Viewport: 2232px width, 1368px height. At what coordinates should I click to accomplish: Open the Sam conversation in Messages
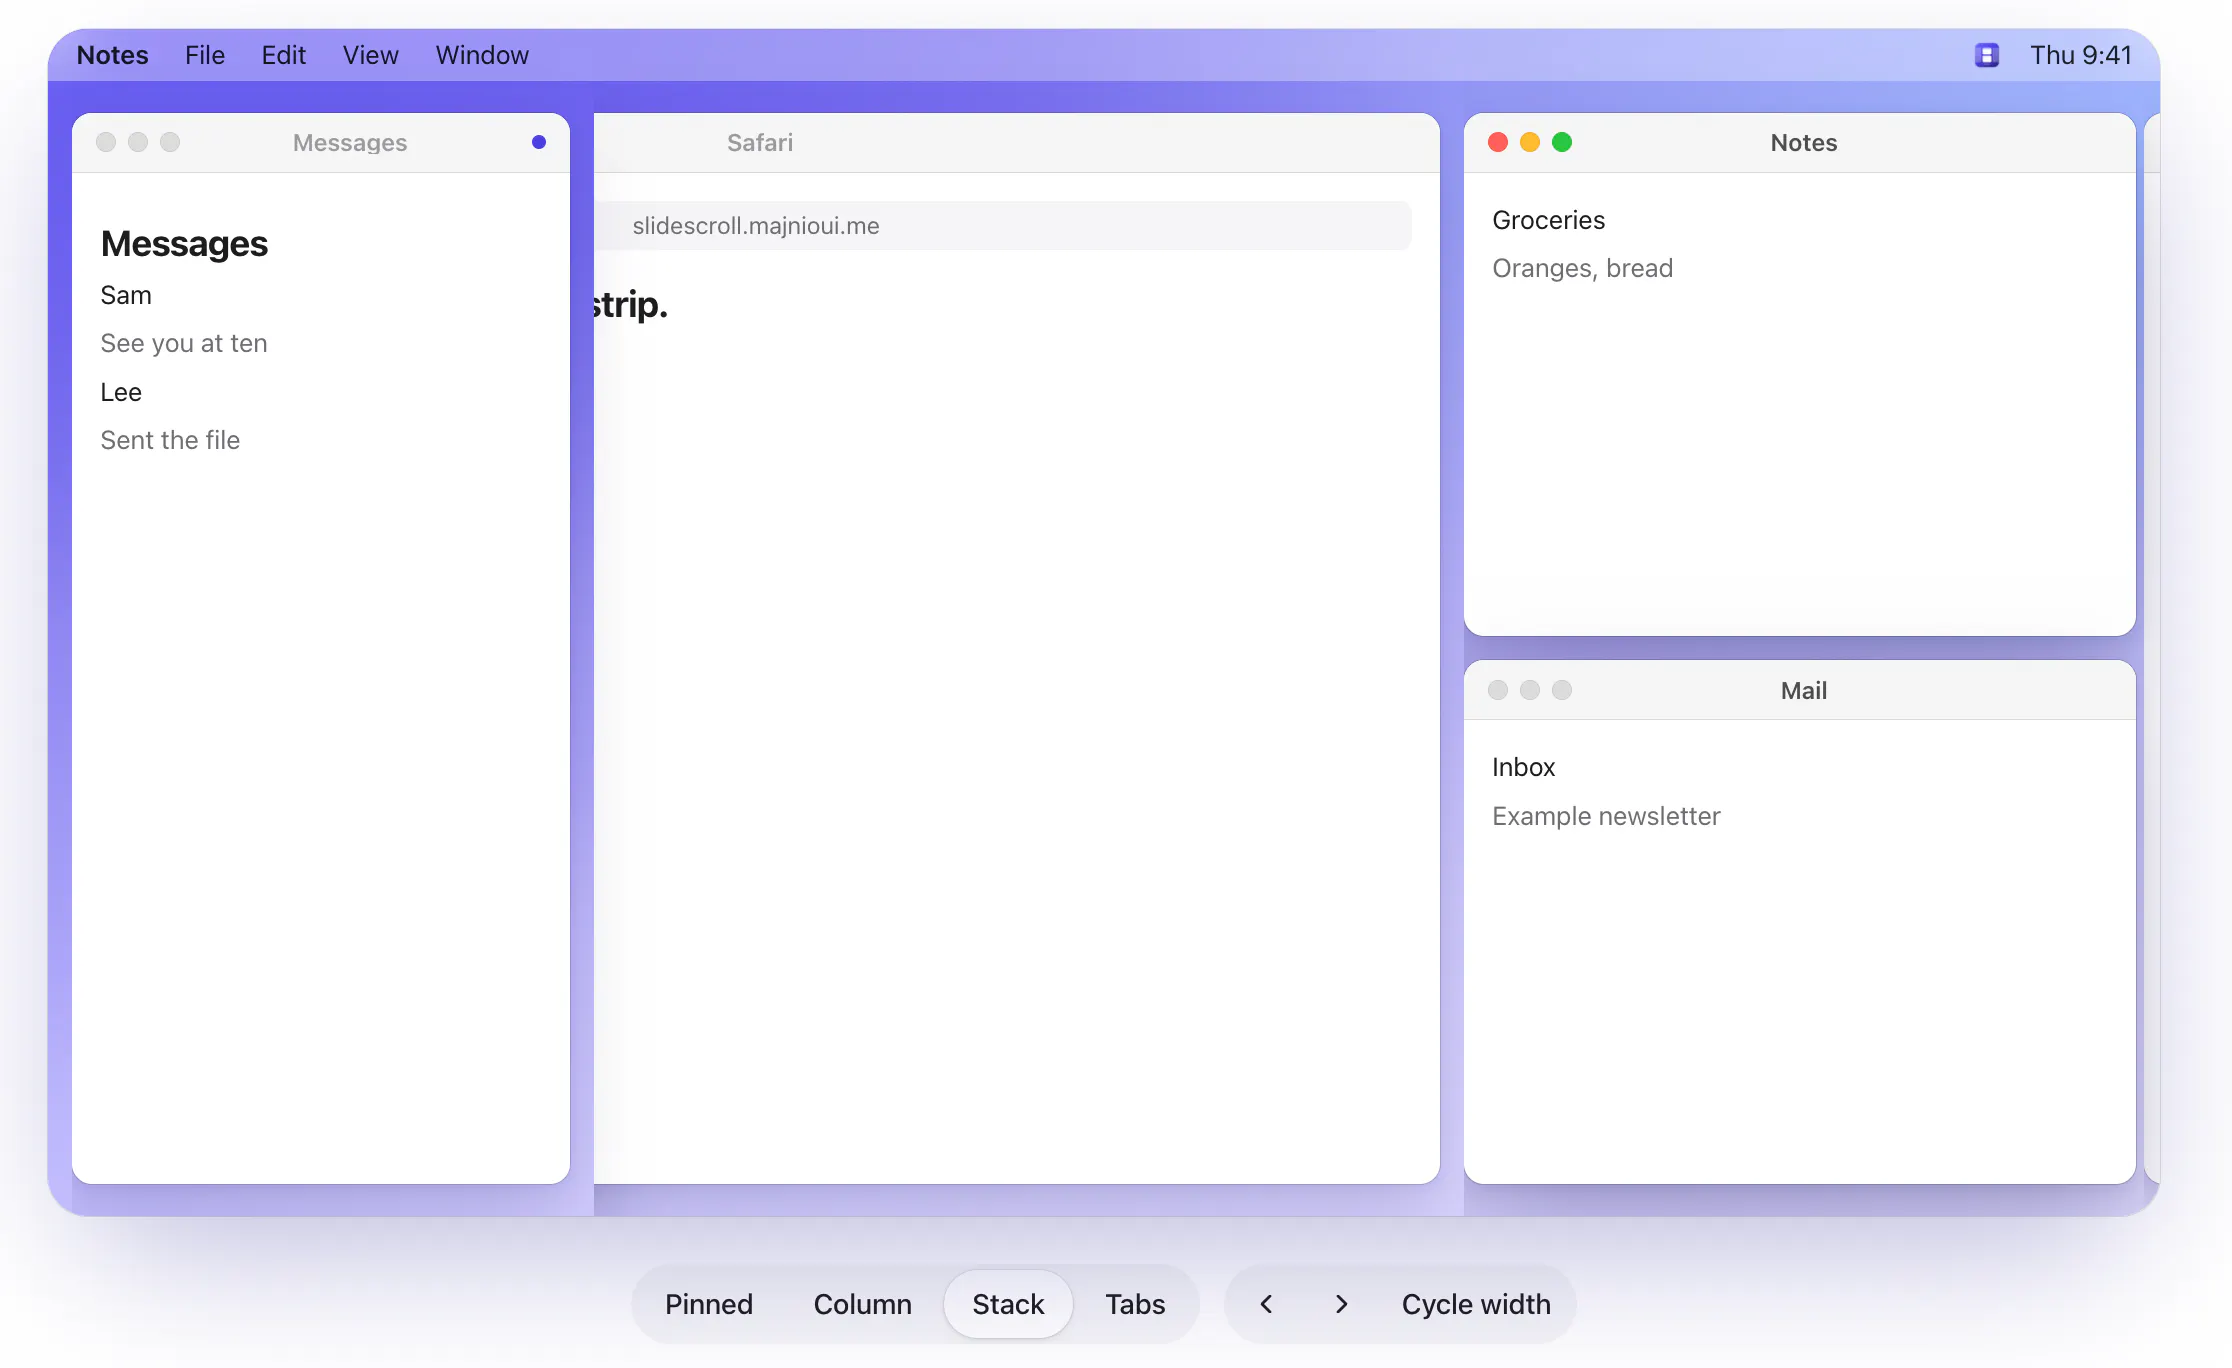126,295
